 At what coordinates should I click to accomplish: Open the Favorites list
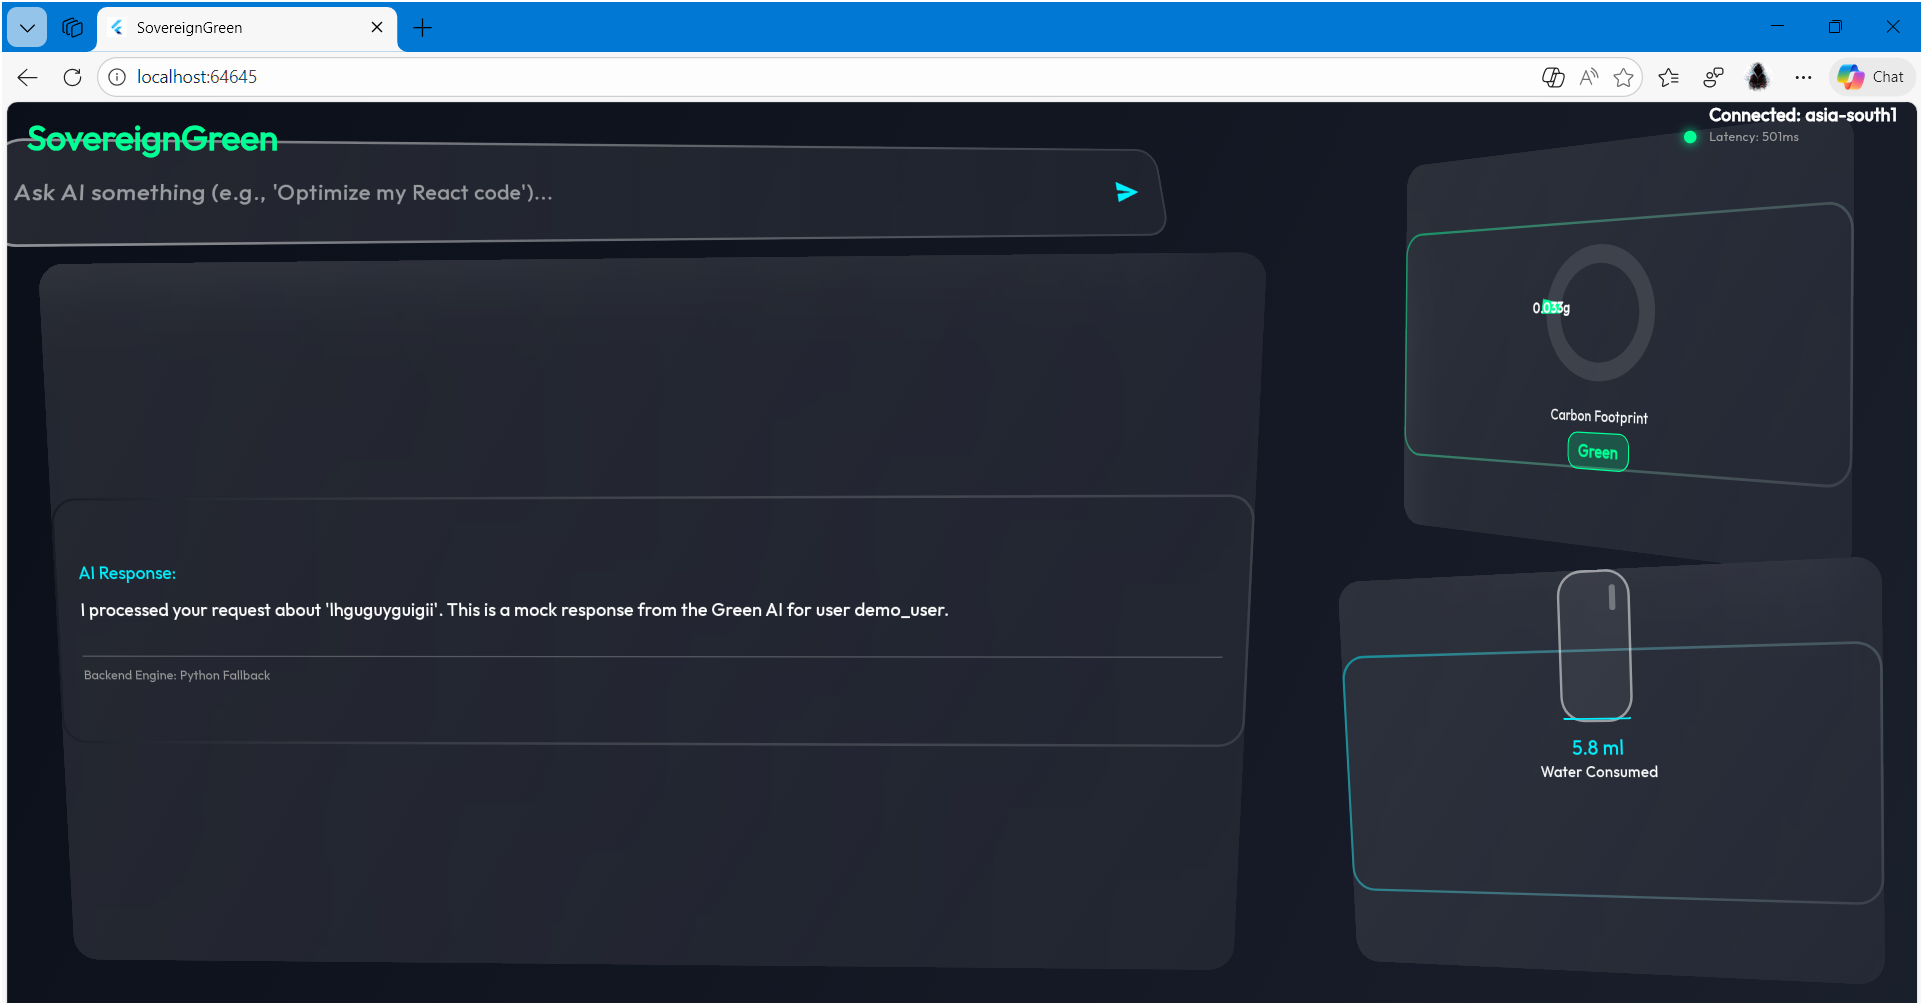pyautogui.click(x=1668, y=77)
